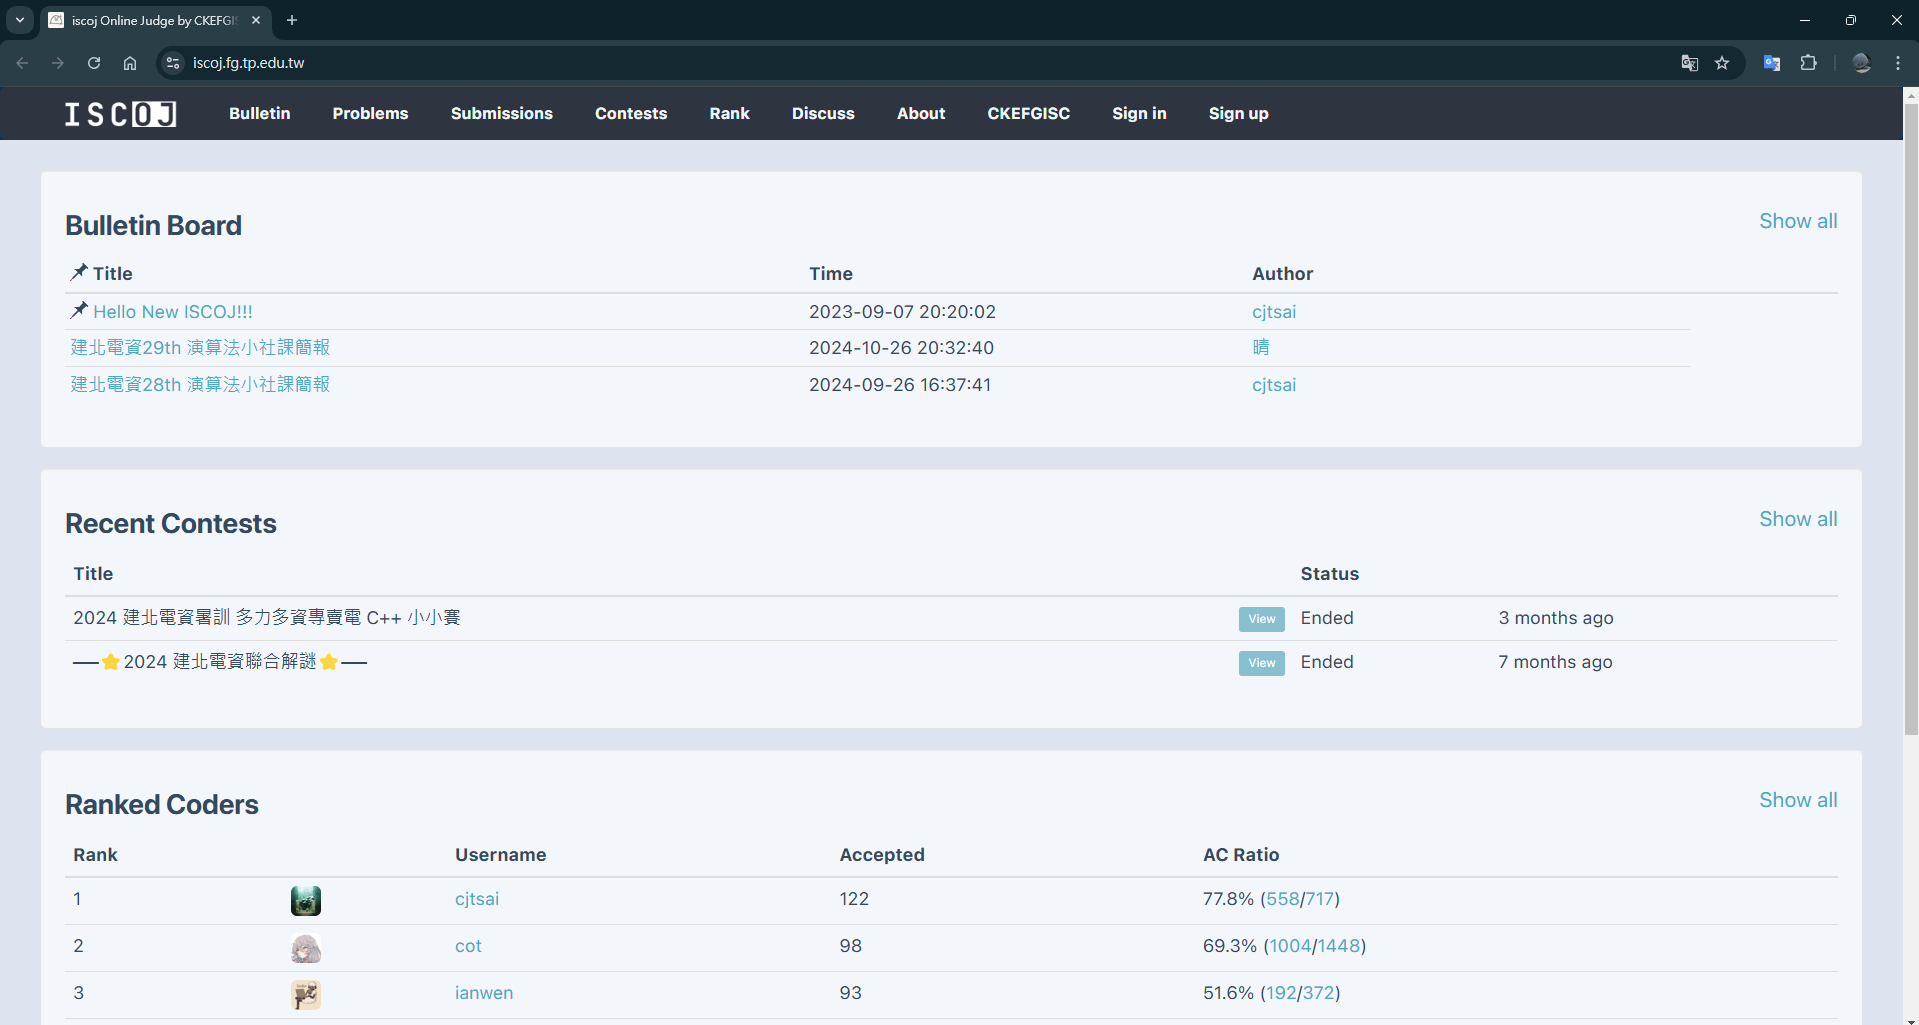Click the ISCOJ logo
The image size is (1919, 1025).
tap(121, 114)
